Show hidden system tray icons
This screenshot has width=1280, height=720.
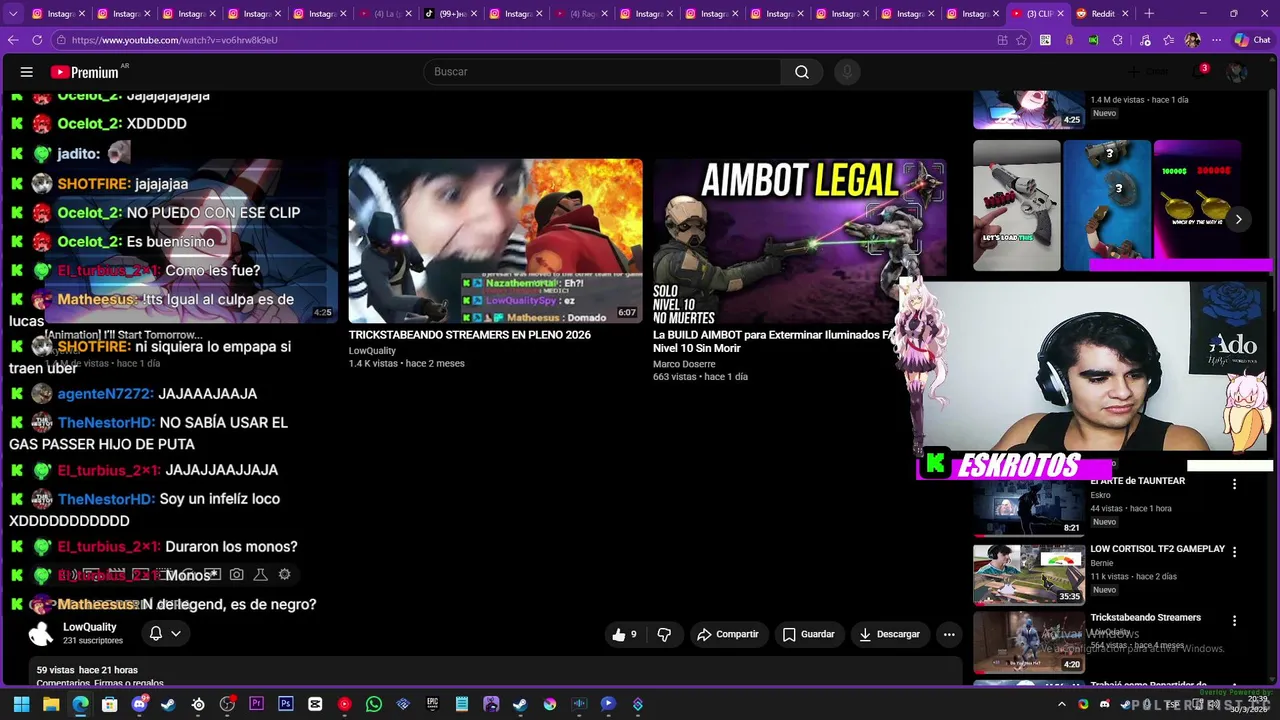tap(1062, 704)
